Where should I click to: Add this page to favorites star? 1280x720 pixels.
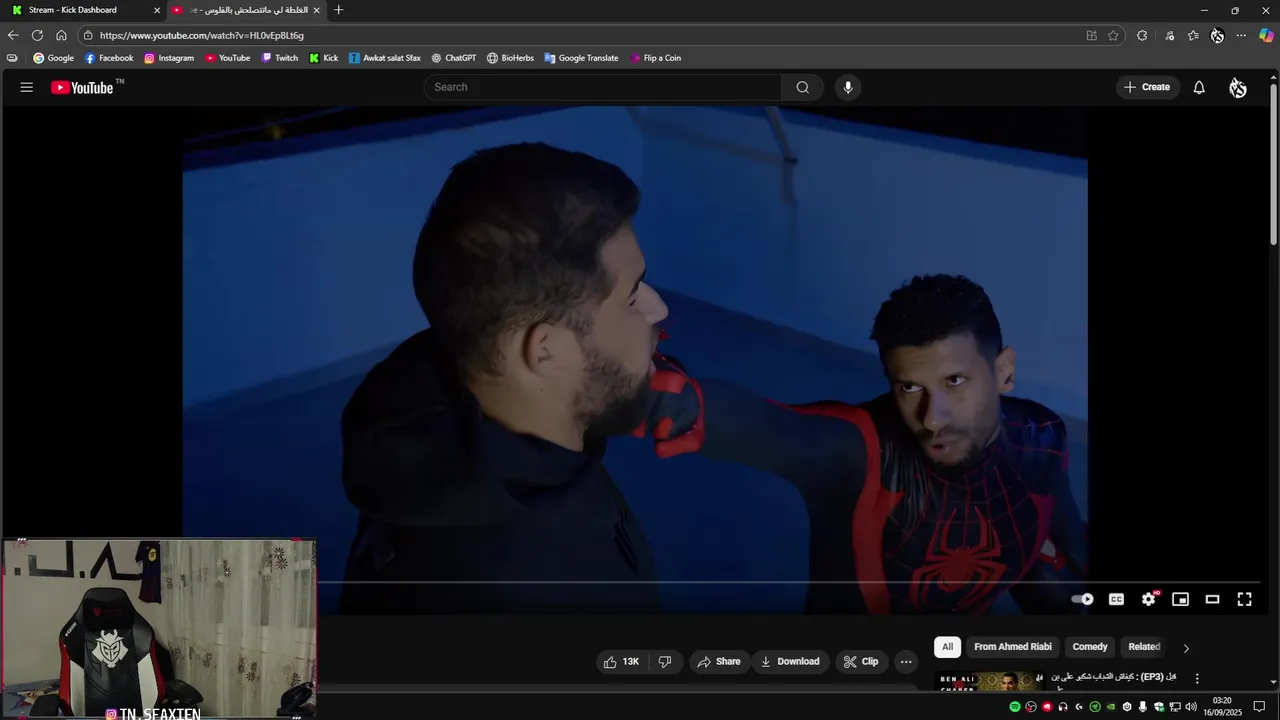point(1113,35)
